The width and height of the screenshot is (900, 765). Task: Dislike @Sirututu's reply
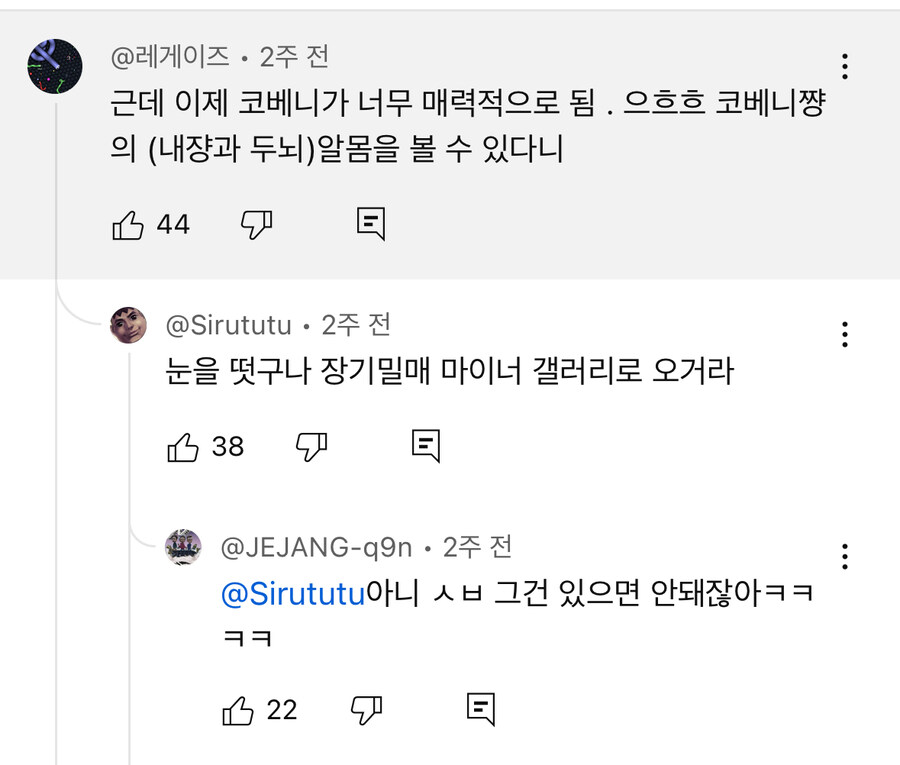[x=312, y=447]
